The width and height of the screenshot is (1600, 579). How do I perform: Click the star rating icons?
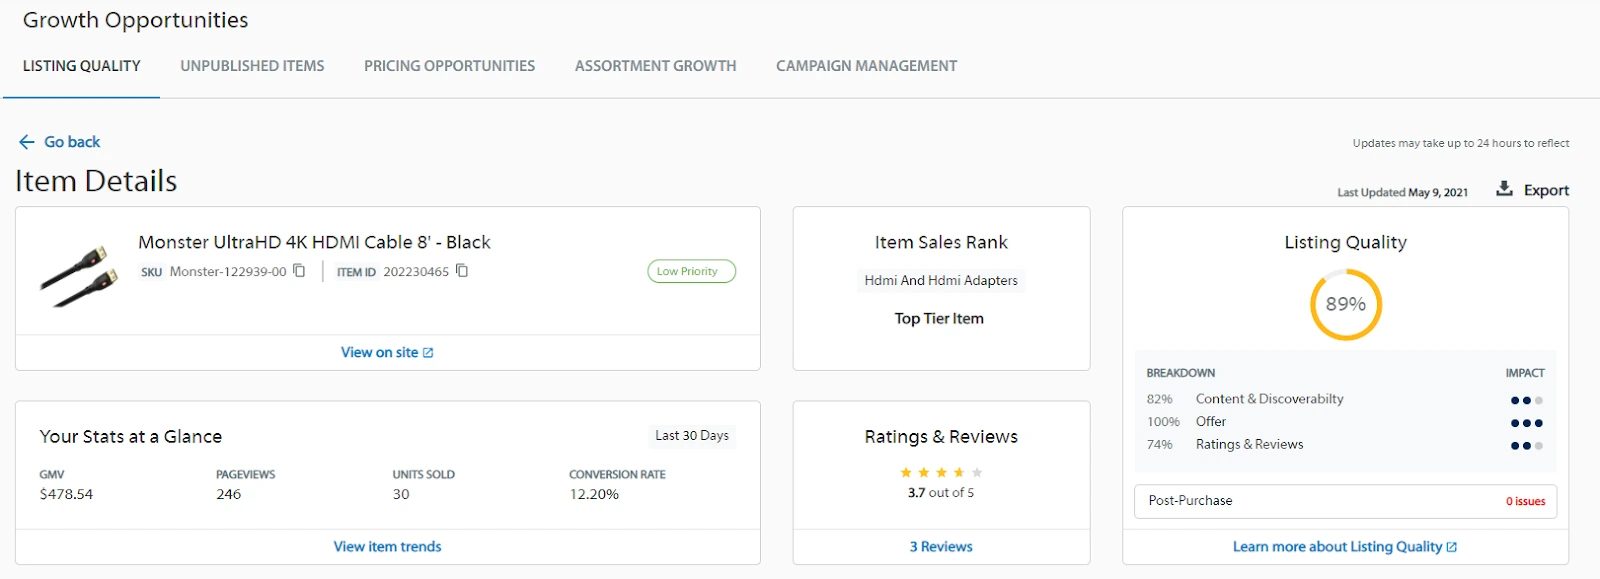pyautogui.click(x=940, y=472)
